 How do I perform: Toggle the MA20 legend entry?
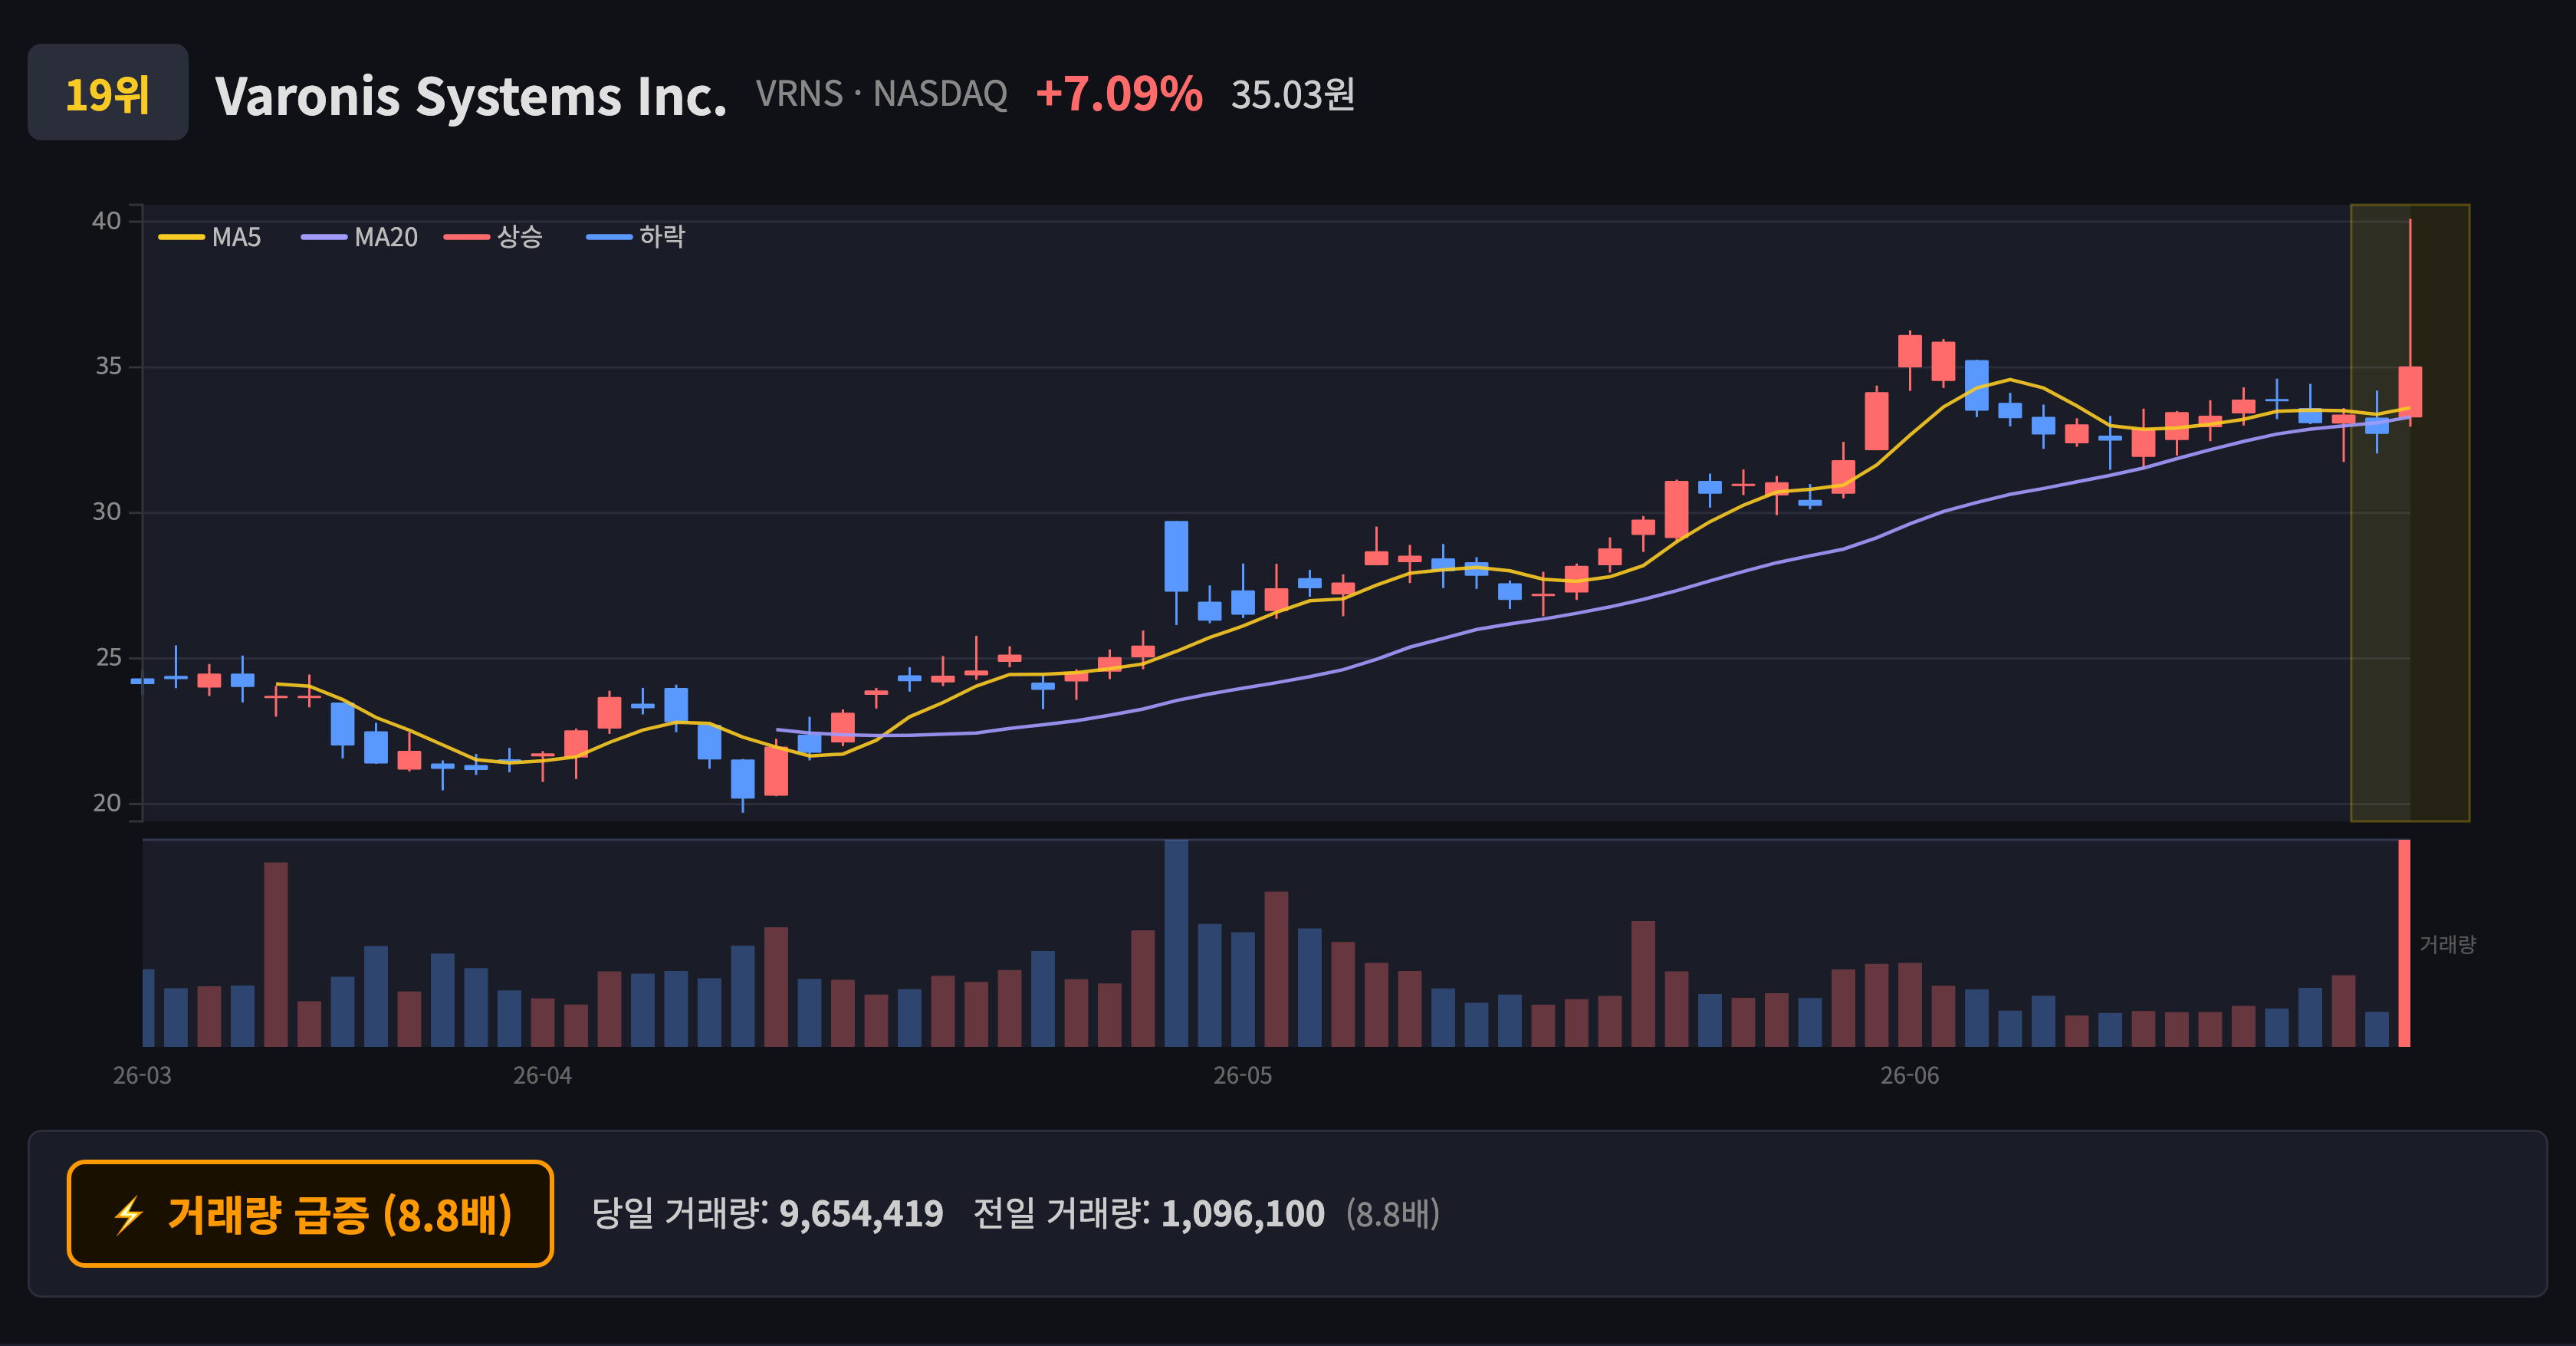coord(359,237)
